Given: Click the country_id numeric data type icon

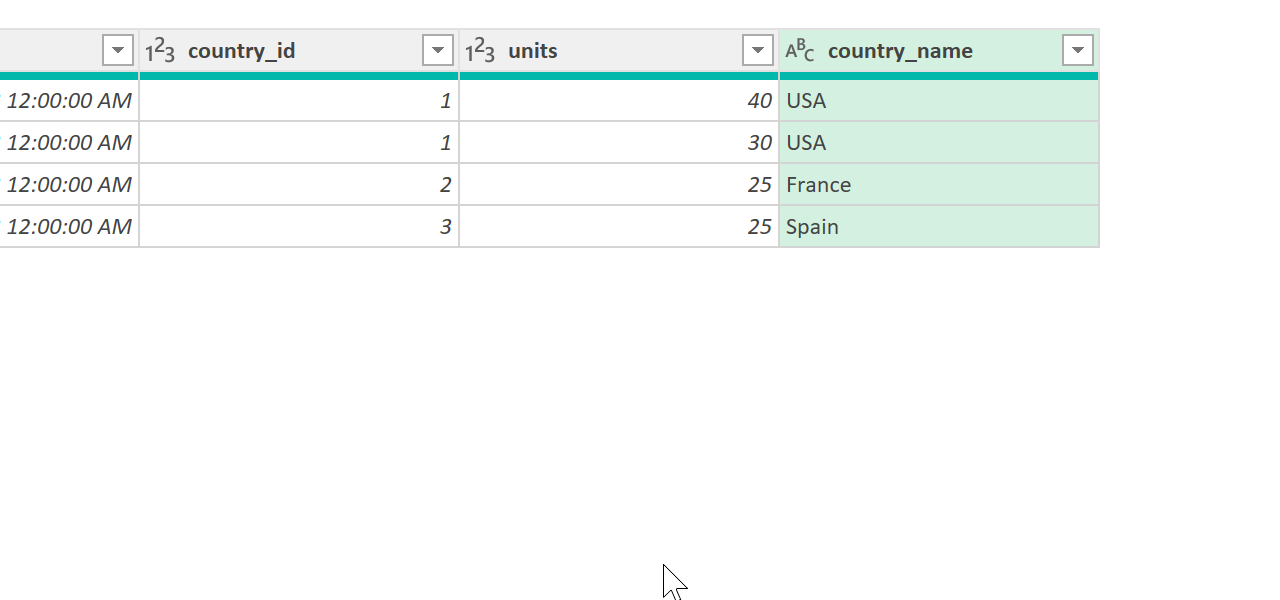Looking at the screenshot, I should point(160,51).
